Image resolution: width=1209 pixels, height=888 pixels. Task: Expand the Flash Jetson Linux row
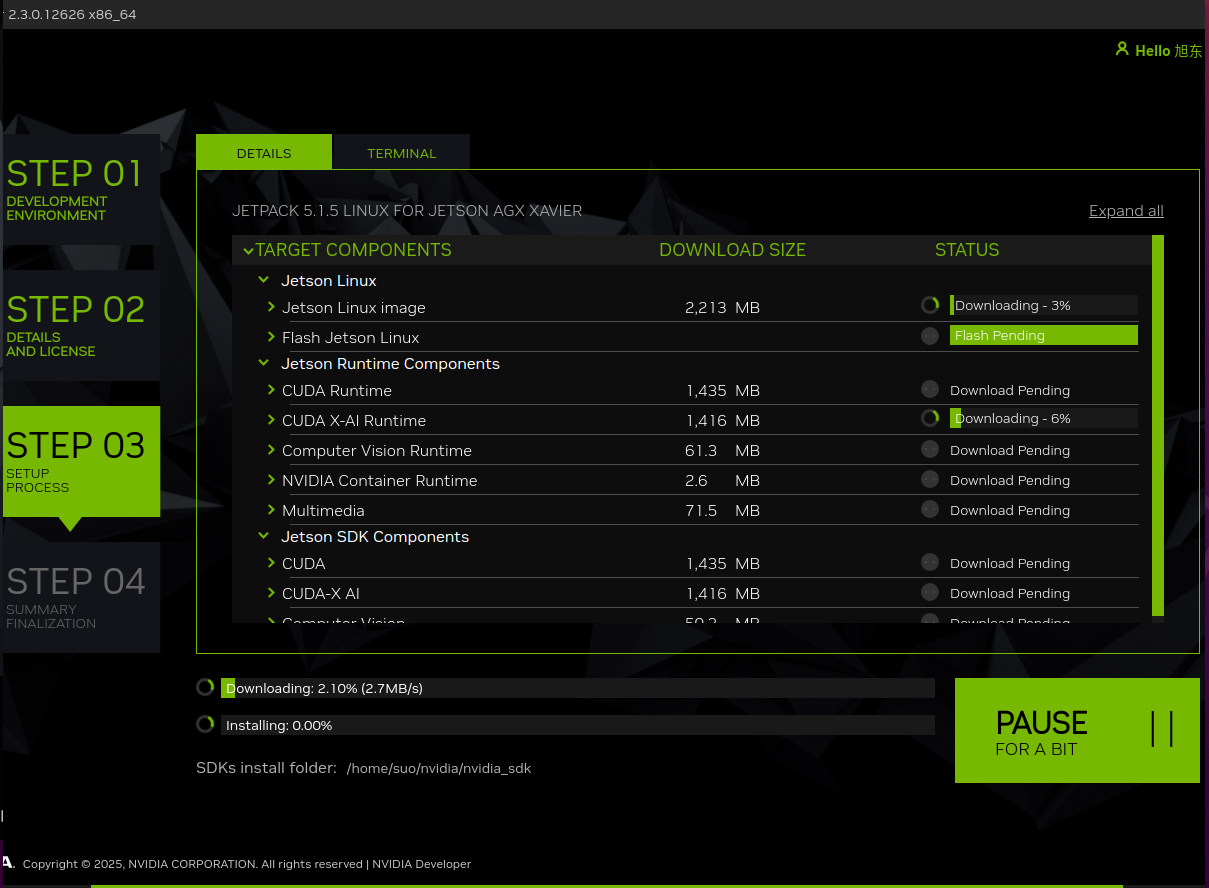(272, 337)
